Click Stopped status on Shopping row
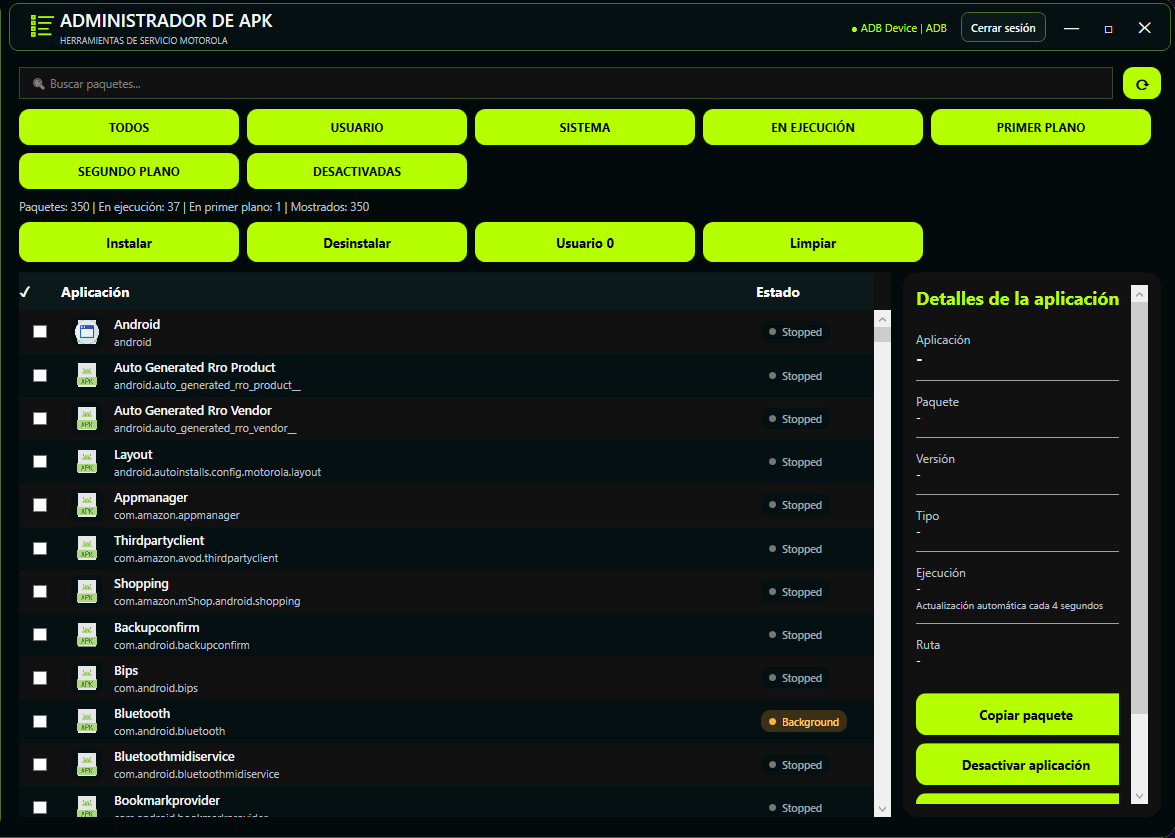Screen dimensions: 1175x838 [795, 592]
